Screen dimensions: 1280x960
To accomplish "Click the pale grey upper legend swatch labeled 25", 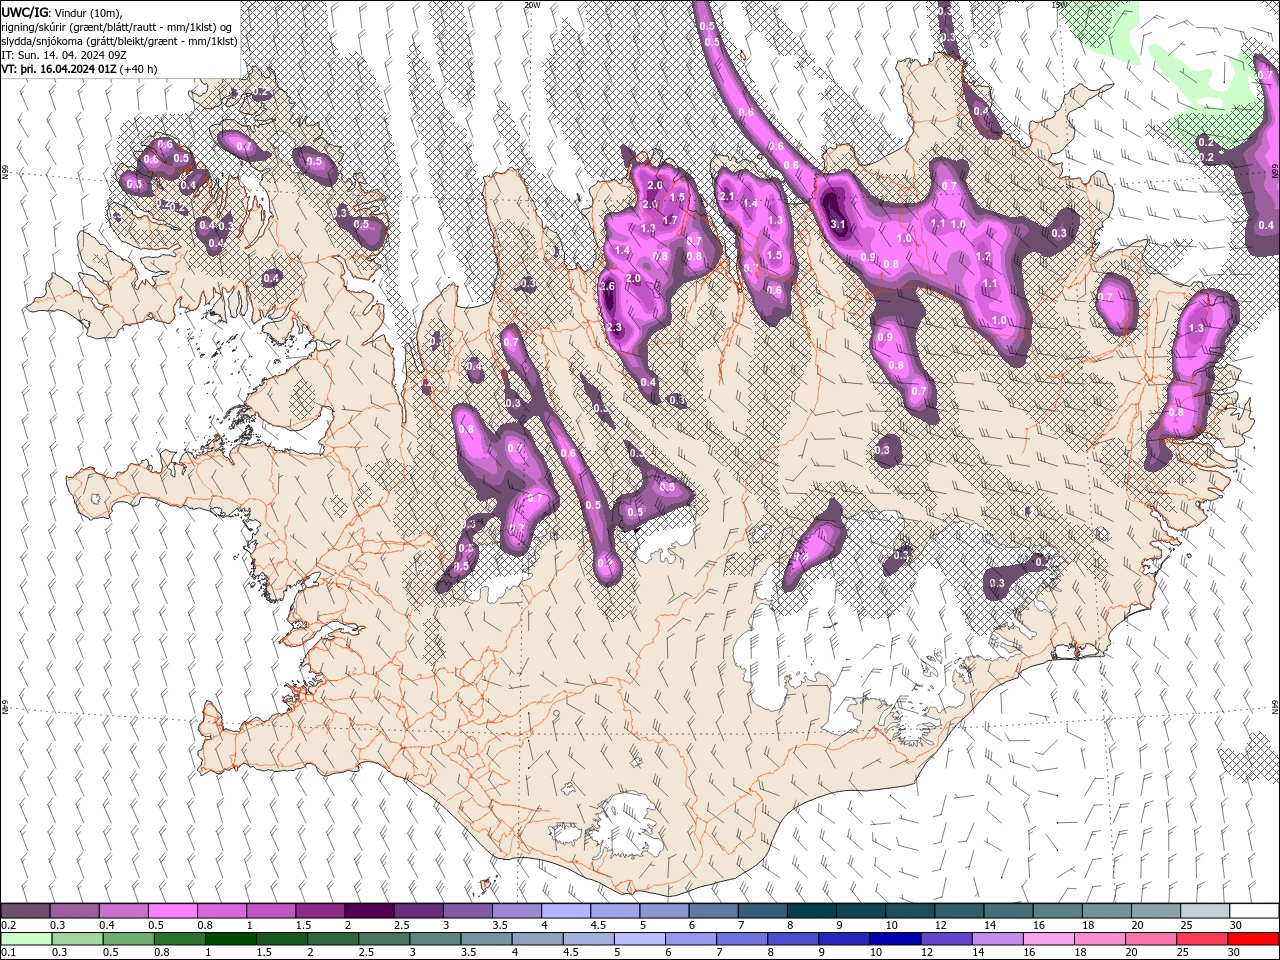I will 1206,911.
